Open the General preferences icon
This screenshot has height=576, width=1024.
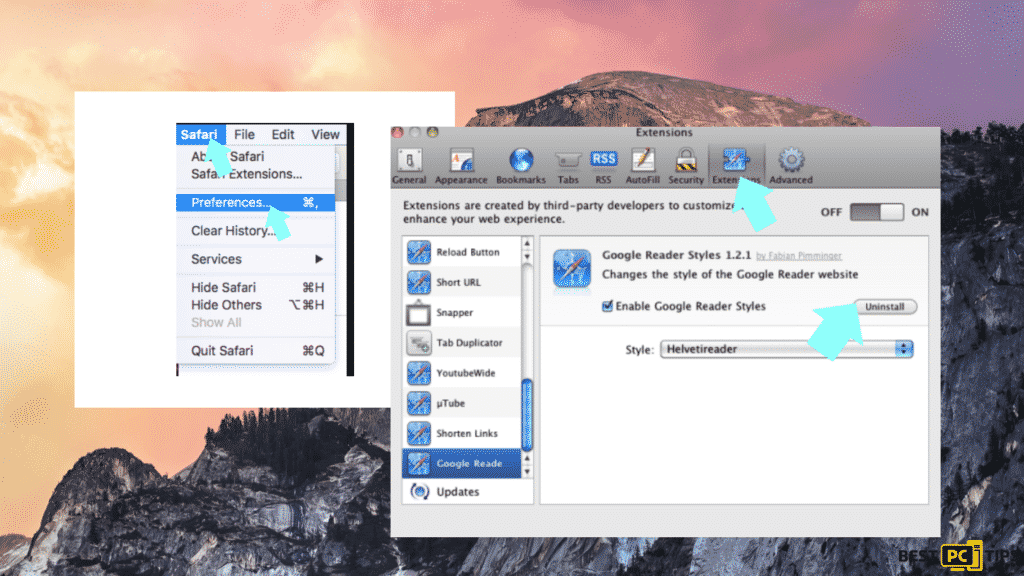[409, 161]
